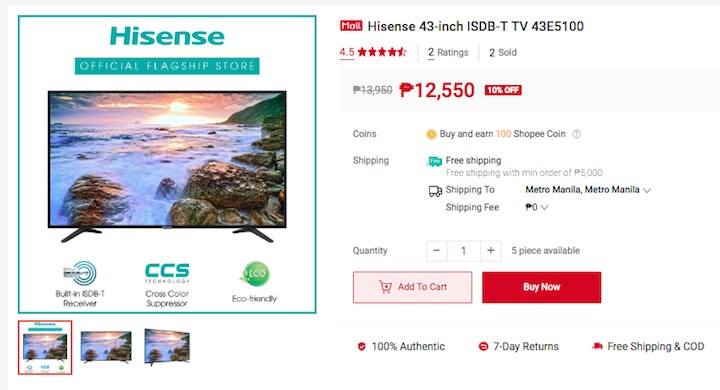Click the red Mall badge
This screenshot has height=390, width=720.
point(351,26)
